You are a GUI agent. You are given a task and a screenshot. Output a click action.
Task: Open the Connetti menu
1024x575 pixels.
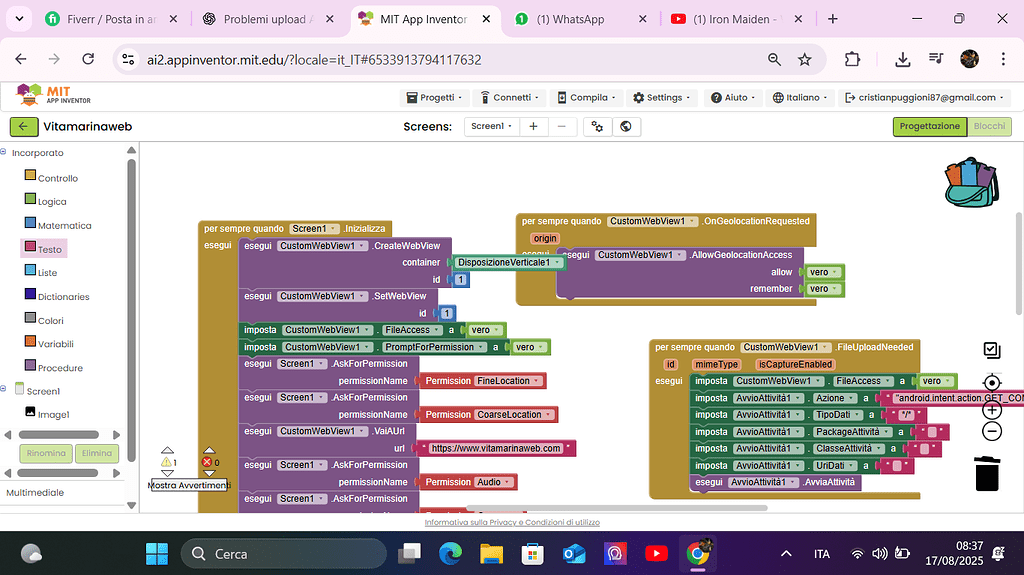[509, 97]
